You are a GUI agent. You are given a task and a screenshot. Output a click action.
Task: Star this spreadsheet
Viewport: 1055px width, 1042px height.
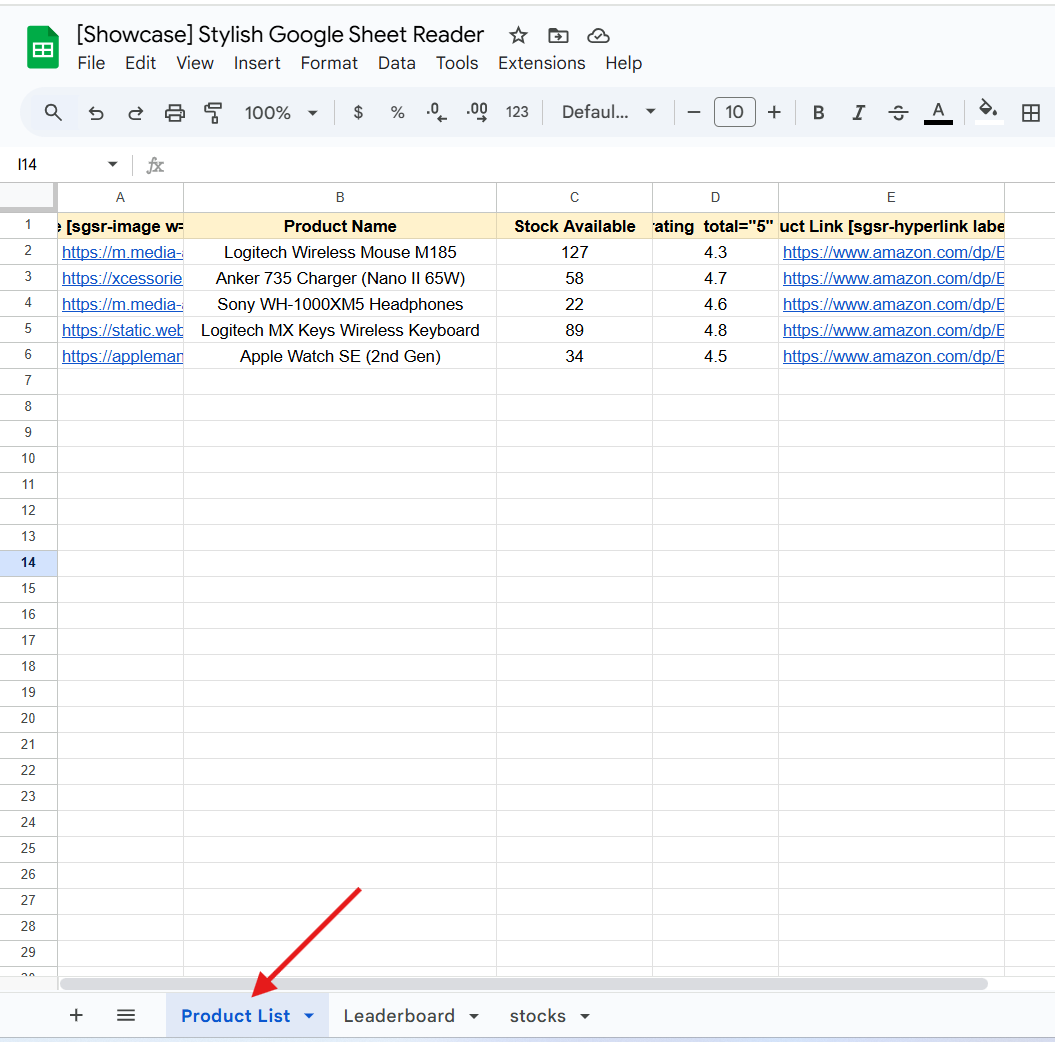(x=518, y=35)
